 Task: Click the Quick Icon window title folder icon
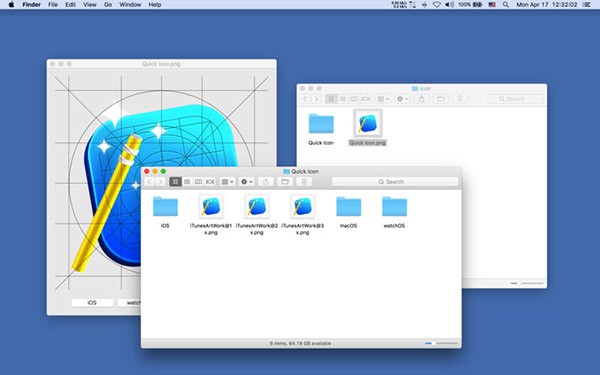(x=286, y=171)
